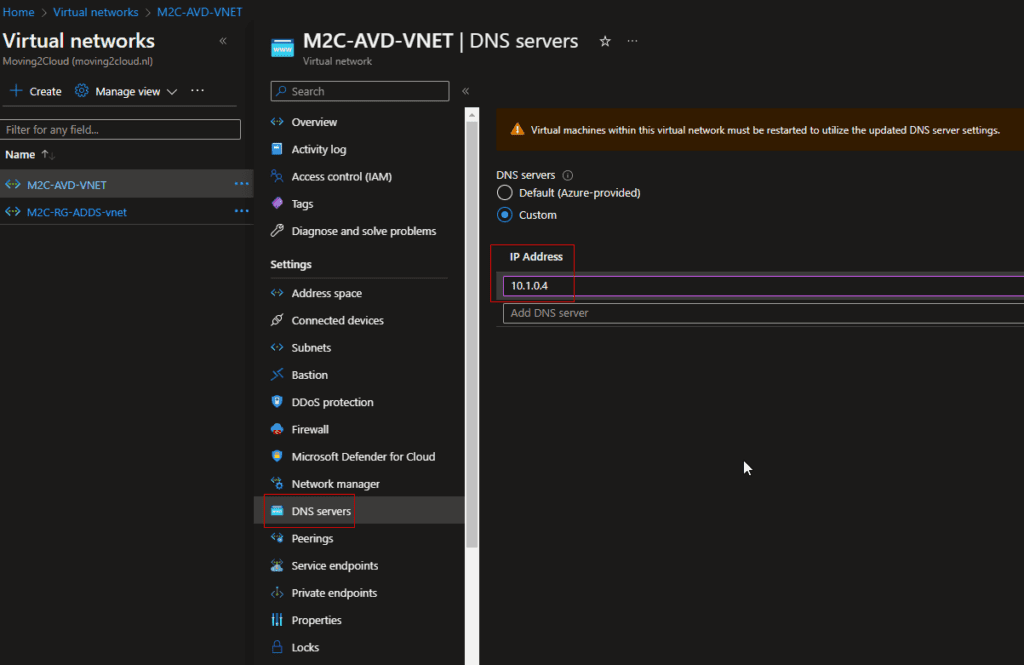Click the DNS servers info icon
The image size is (1024, 665).
coord(568,175)
